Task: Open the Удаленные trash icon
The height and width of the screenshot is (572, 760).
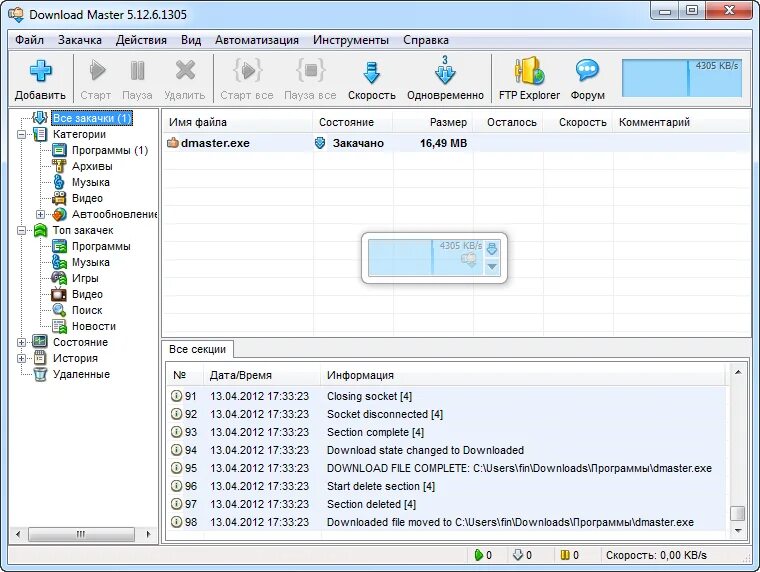Action: pos(40,374)
